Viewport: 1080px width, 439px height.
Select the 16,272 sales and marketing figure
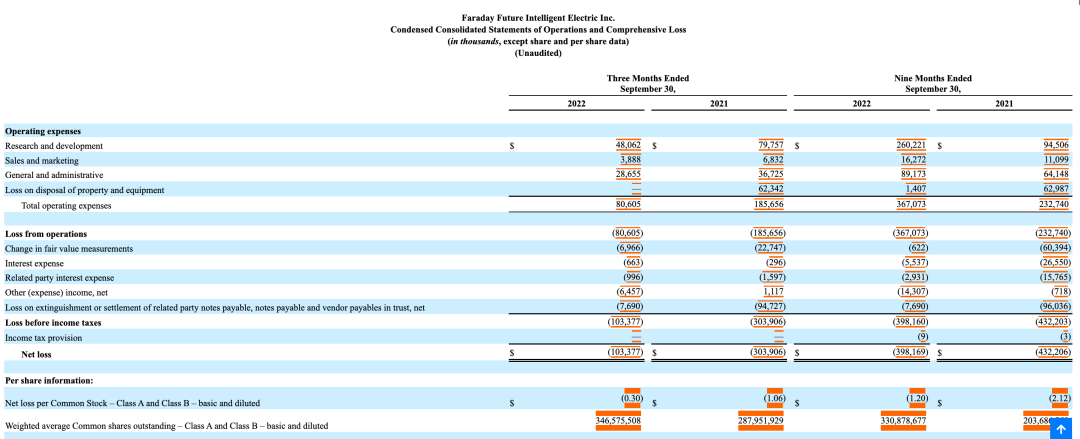(913, 161)
